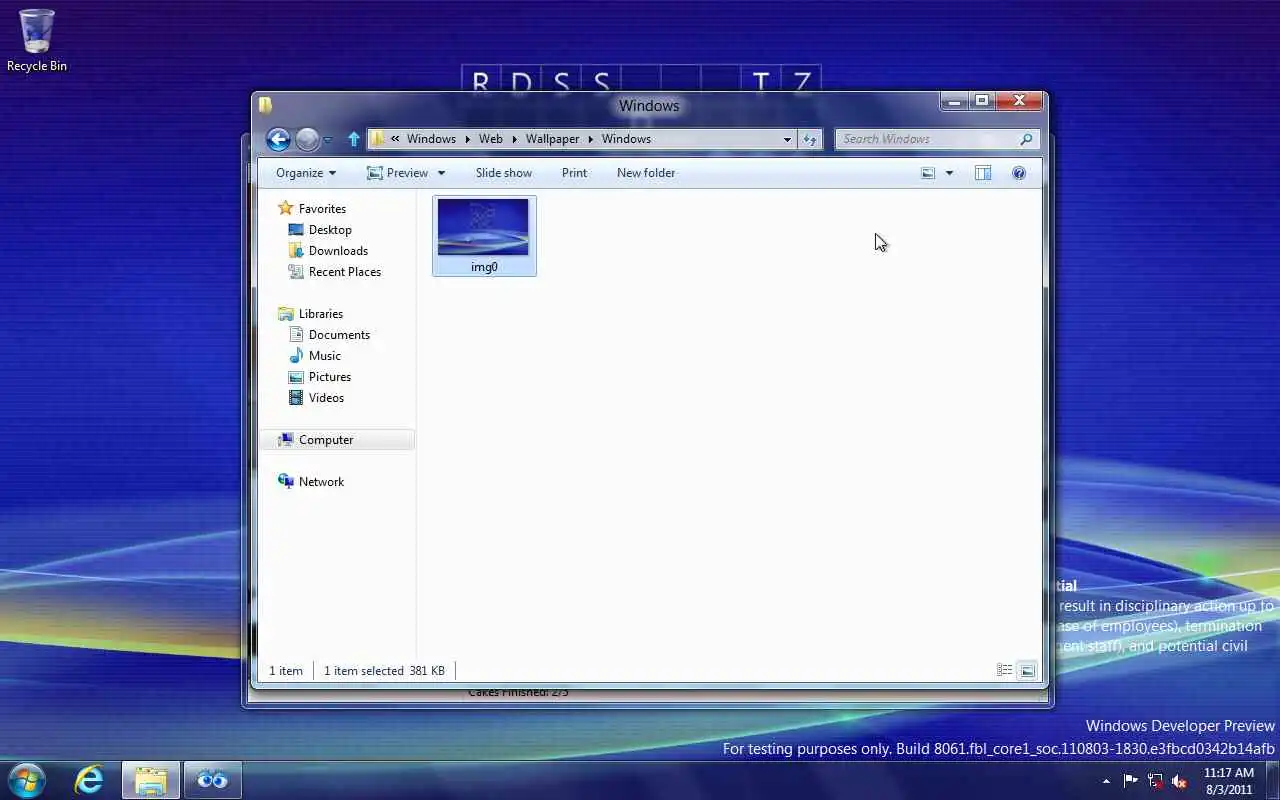Click the Wallpaper breadcrumb segment
Viewport: 1280px width, 800px height.
pyautogui.click(x=552, y=139)
